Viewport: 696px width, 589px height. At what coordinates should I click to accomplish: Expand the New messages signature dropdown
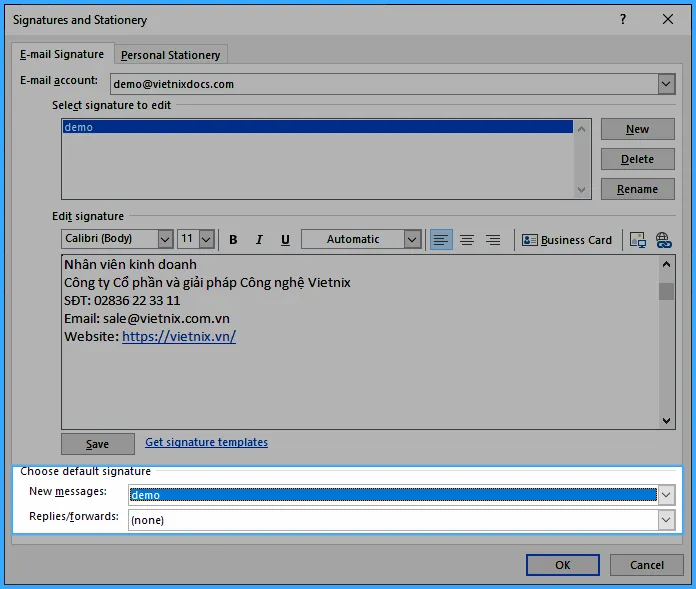pos(666,495)
